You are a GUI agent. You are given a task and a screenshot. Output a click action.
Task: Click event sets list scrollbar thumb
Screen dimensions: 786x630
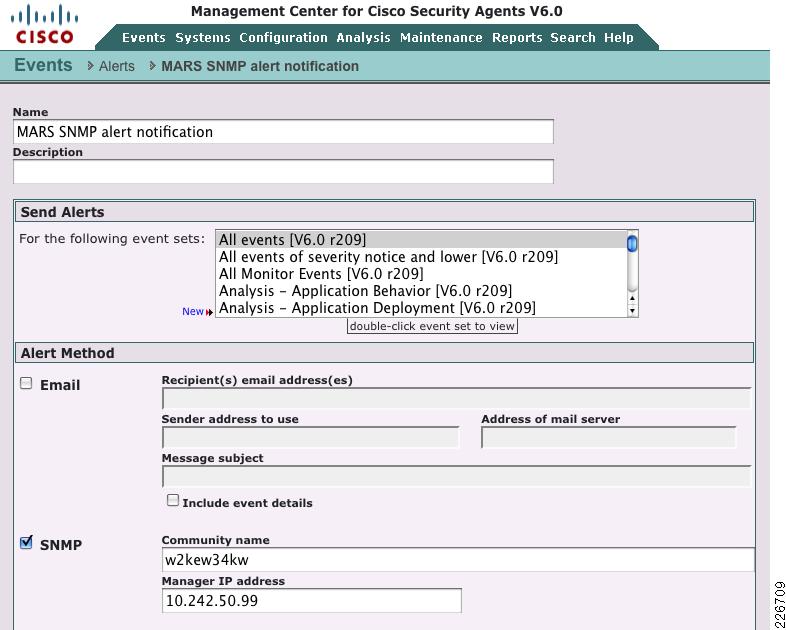pos(632,244)
